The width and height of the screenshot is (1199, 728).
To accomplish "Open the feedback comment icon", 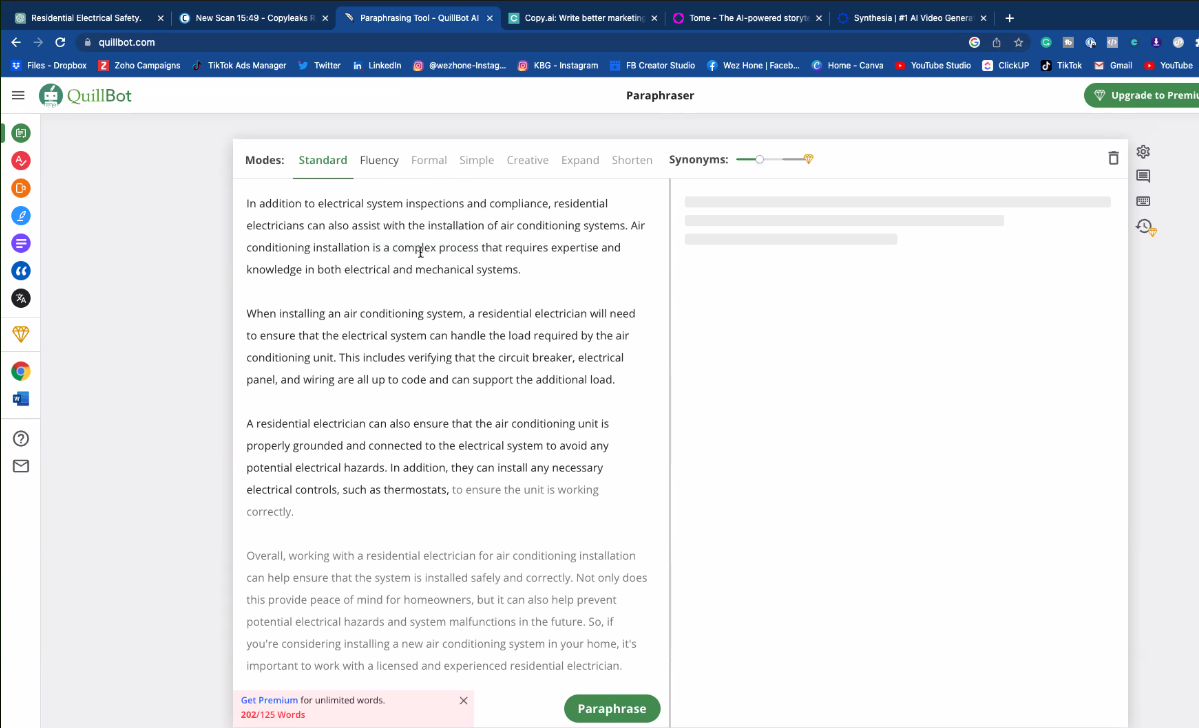I will (x=1143, y=176).
